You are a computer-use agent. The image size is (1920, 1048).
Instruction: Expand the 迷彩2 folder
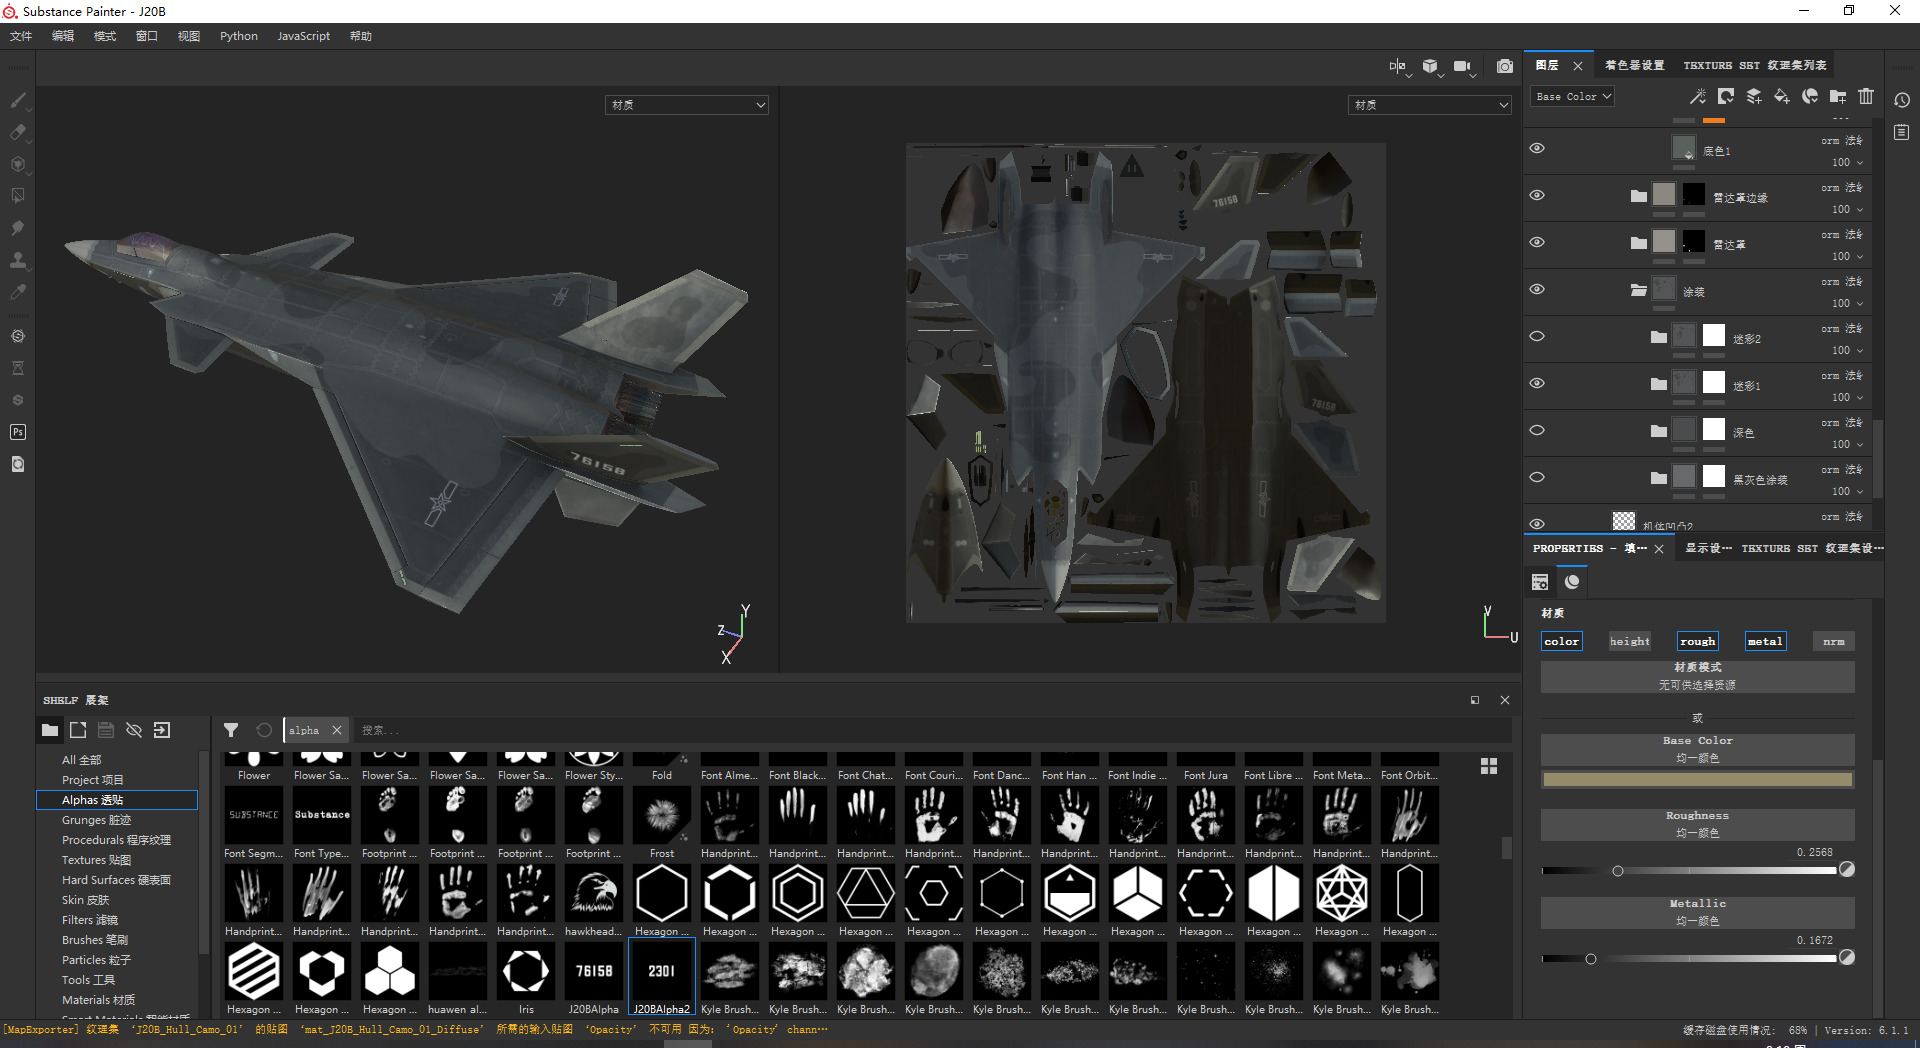pos(1658,337)
